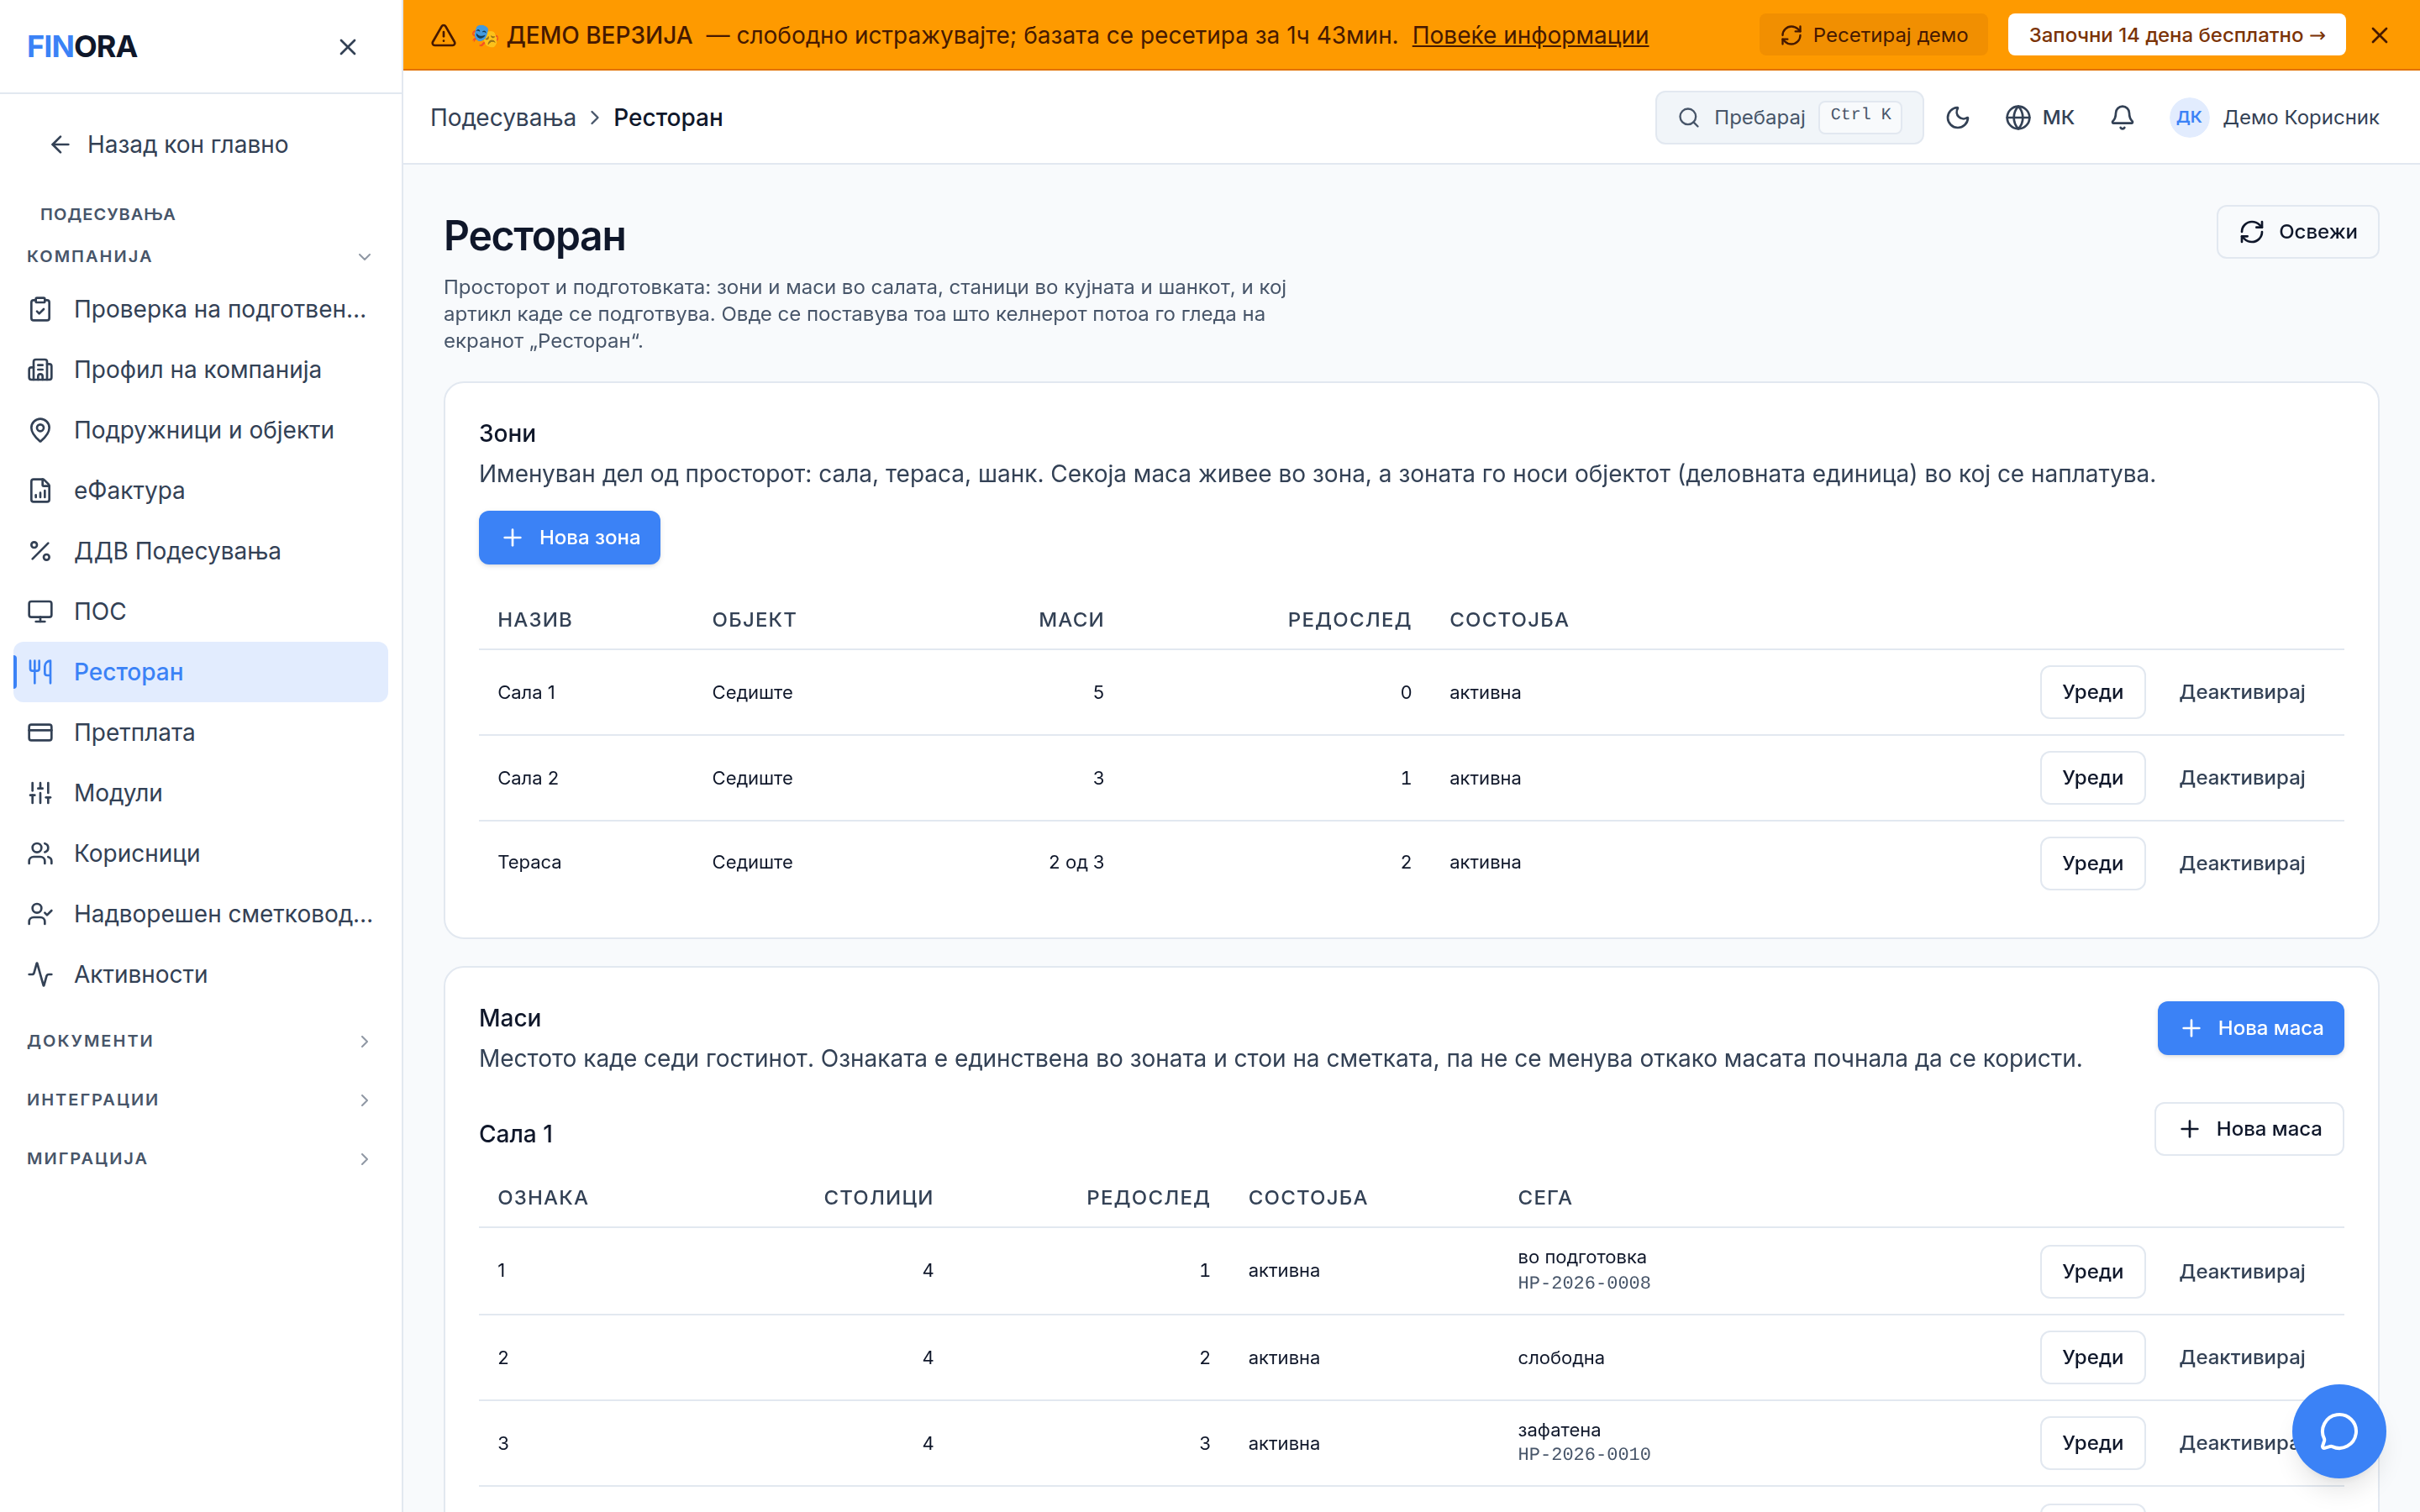Click order number НР-2026-0010
Image resolution: width=2420 pixels, height=1512 pixels.
1584,1455
